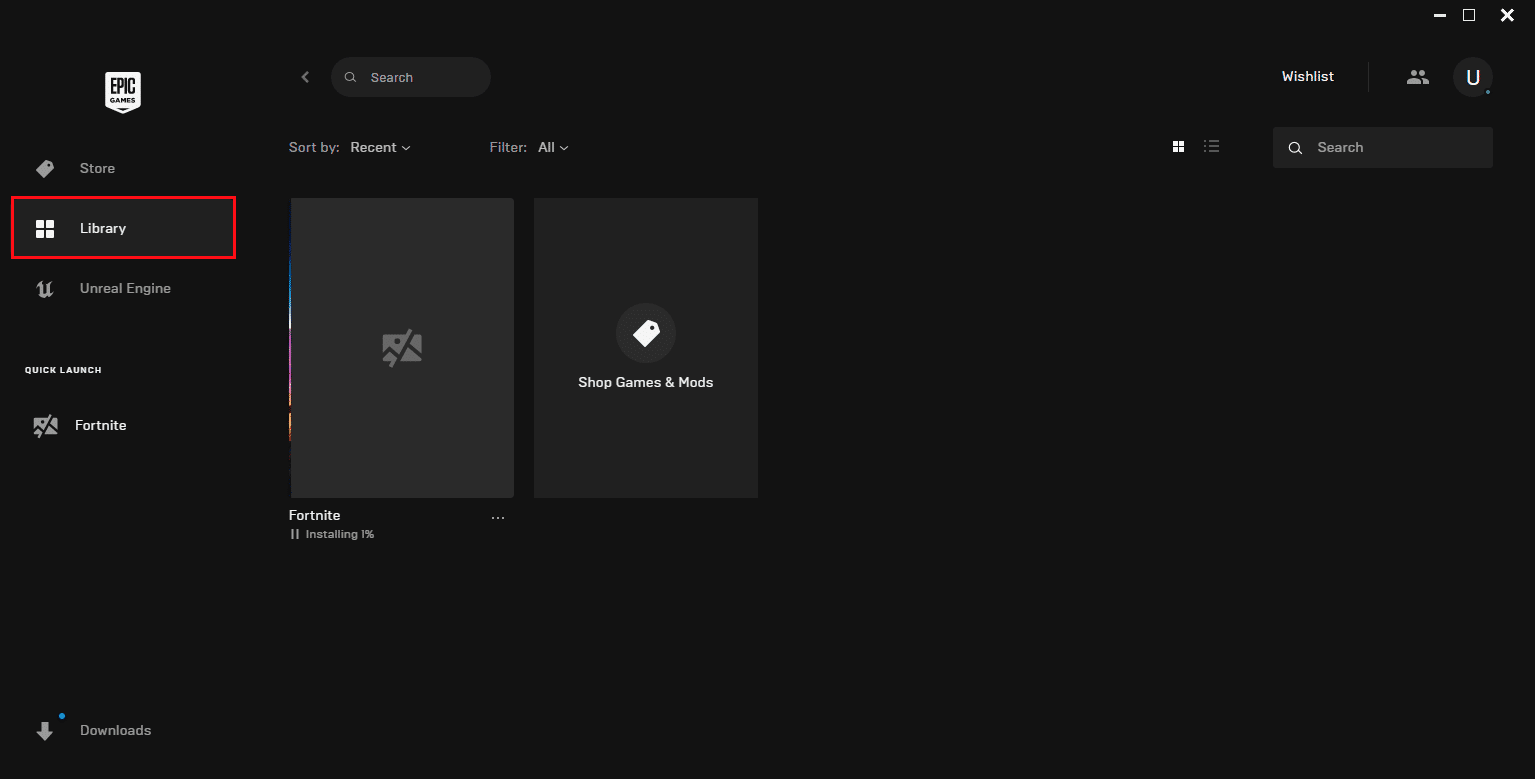Expand the Sort by Recent dropdown
Image resolution: width=1535 pixels, height=779 pixels.
pyautogui.click(x=380, y=147)
